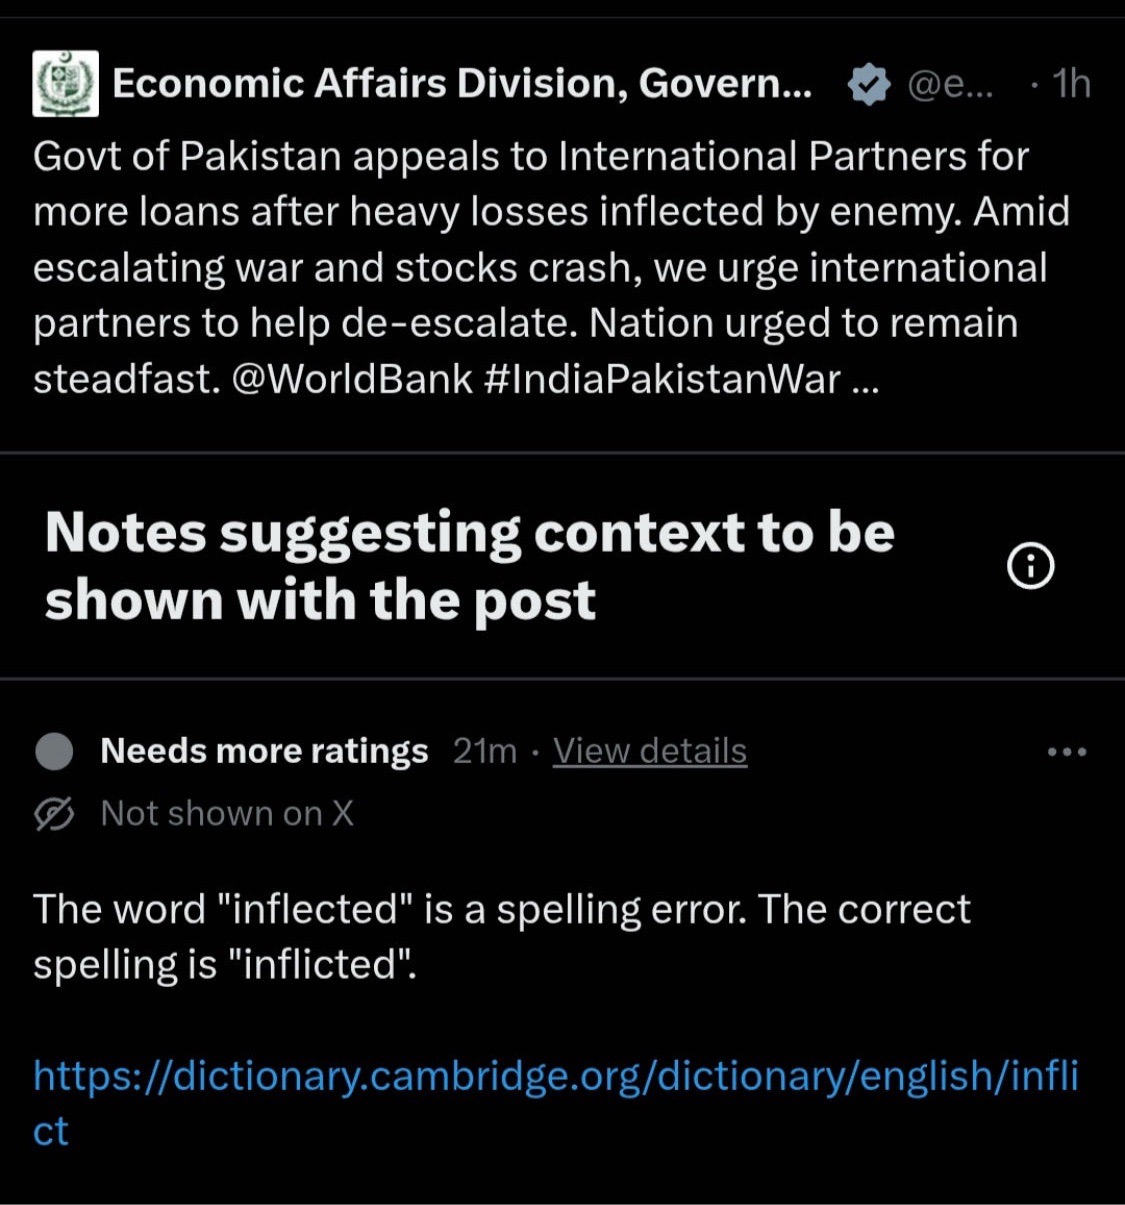This screenshot has width=1125, height=1205.
Task: Open the three-dot menu on the note
Action: (x=1066, y=752)
